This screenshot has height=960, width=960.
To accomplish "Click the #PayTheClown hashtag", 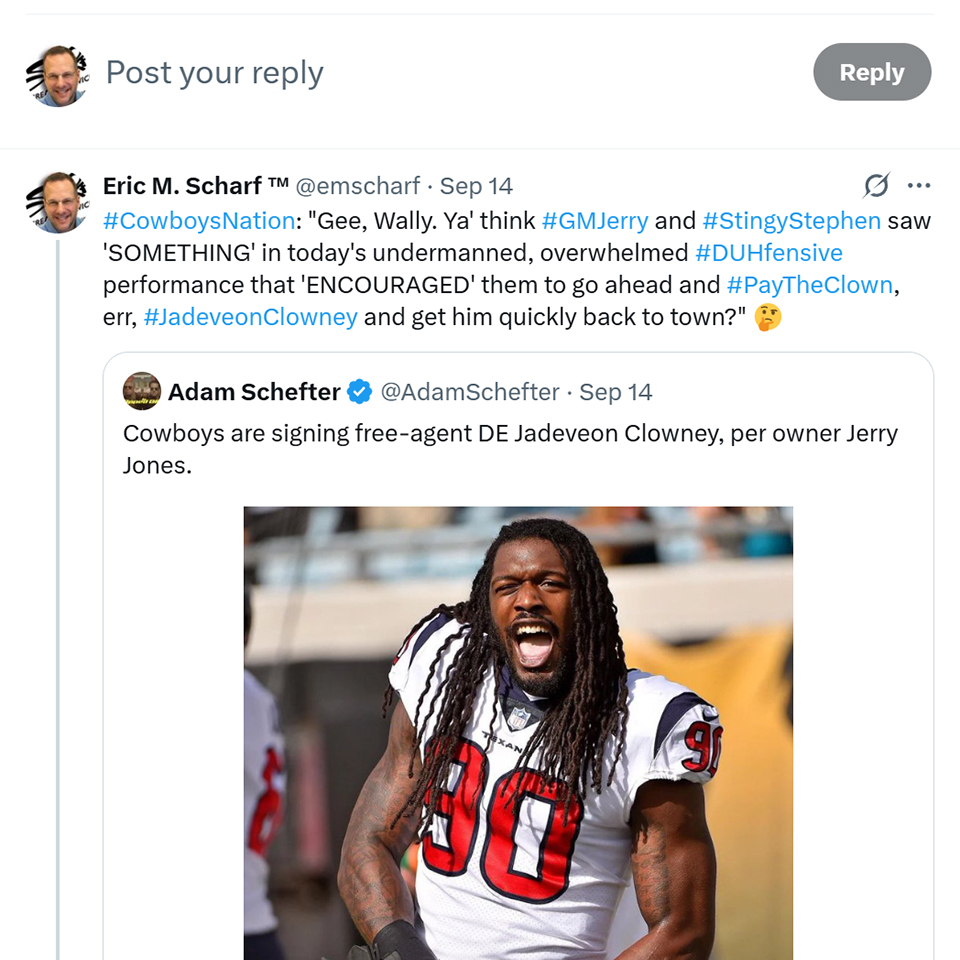I will 809,284.
